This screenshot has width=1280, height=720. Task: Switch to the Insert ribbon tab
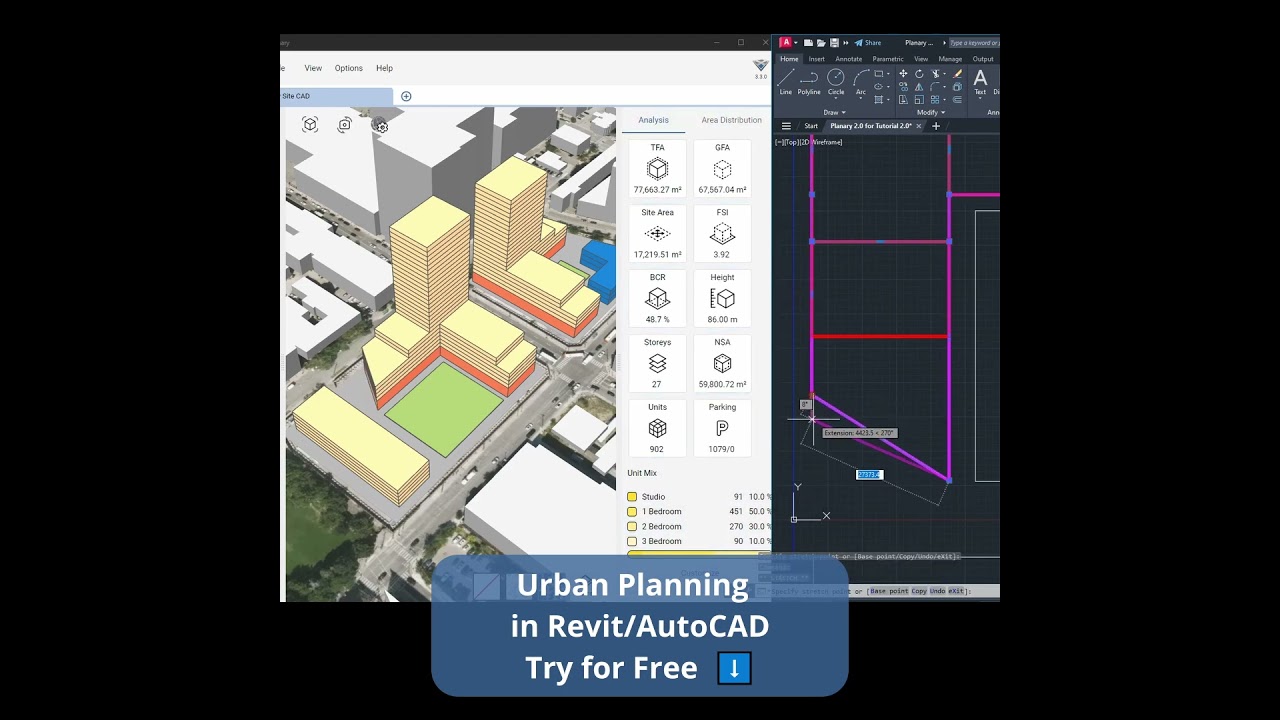click(x=817, y=59)
